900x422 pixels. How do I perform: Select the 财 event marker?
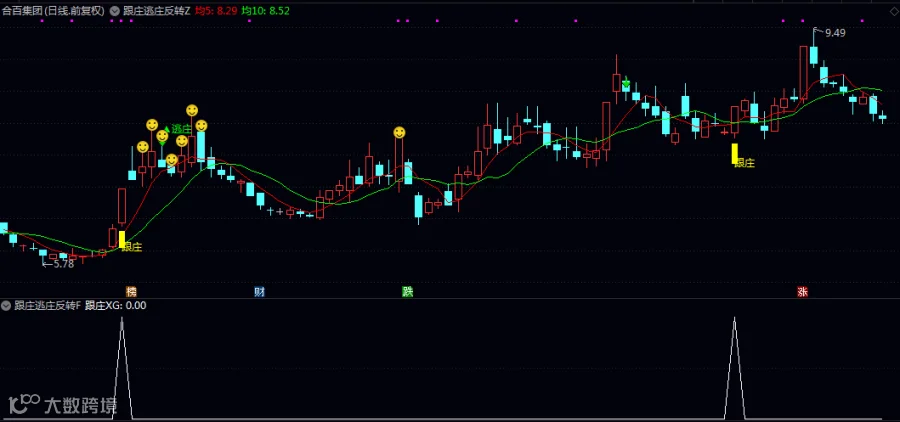click(259, 292)
